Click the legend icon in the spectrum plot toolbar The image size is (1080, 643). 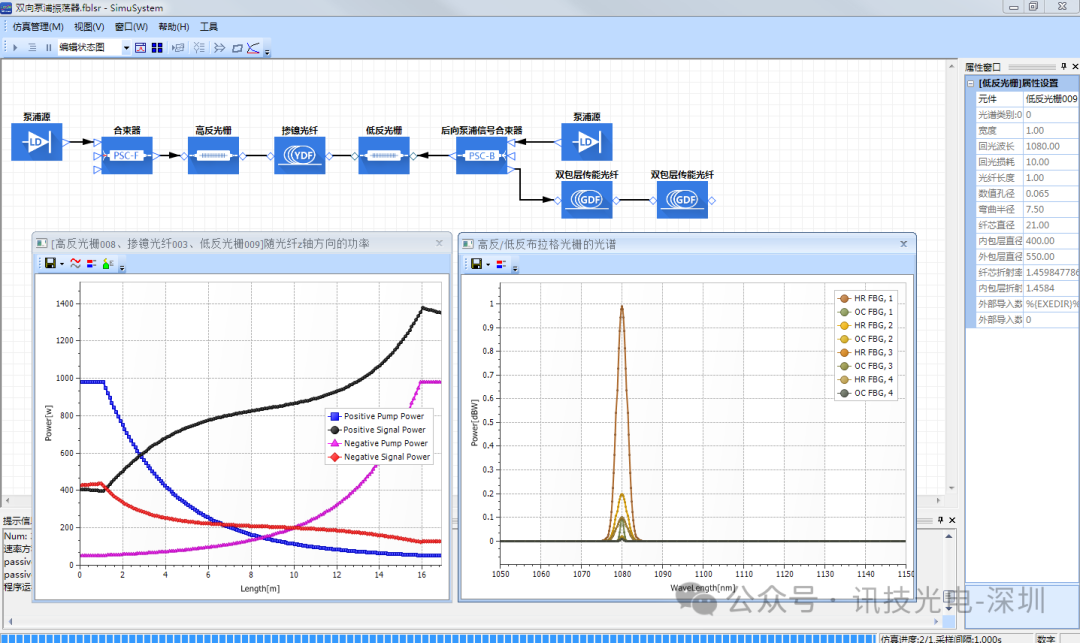501,264
